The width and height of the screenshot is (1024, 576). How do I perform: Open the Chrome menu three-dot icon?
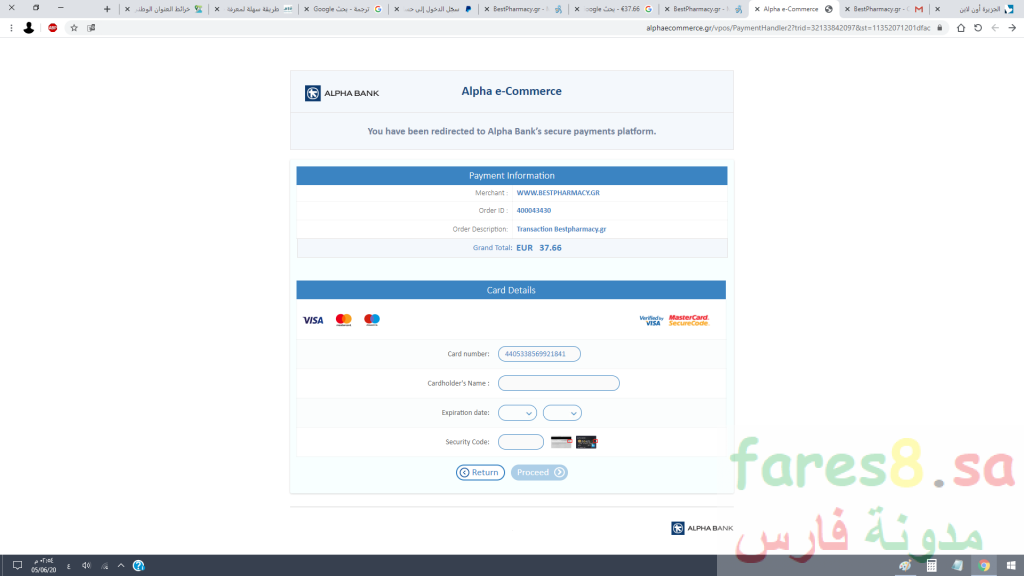[11, 28]
